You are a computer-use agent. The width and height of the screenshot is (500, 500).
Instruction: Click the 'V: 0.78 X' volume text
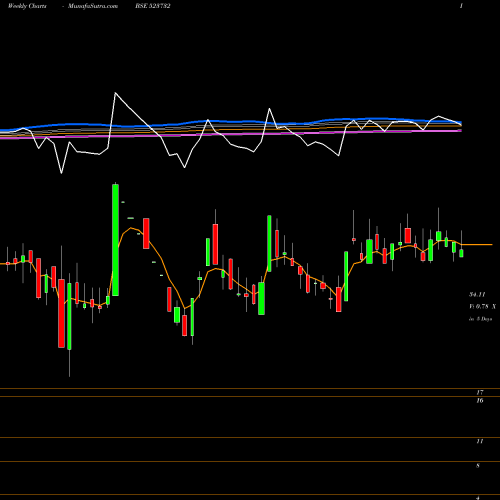tap(482, 306)
